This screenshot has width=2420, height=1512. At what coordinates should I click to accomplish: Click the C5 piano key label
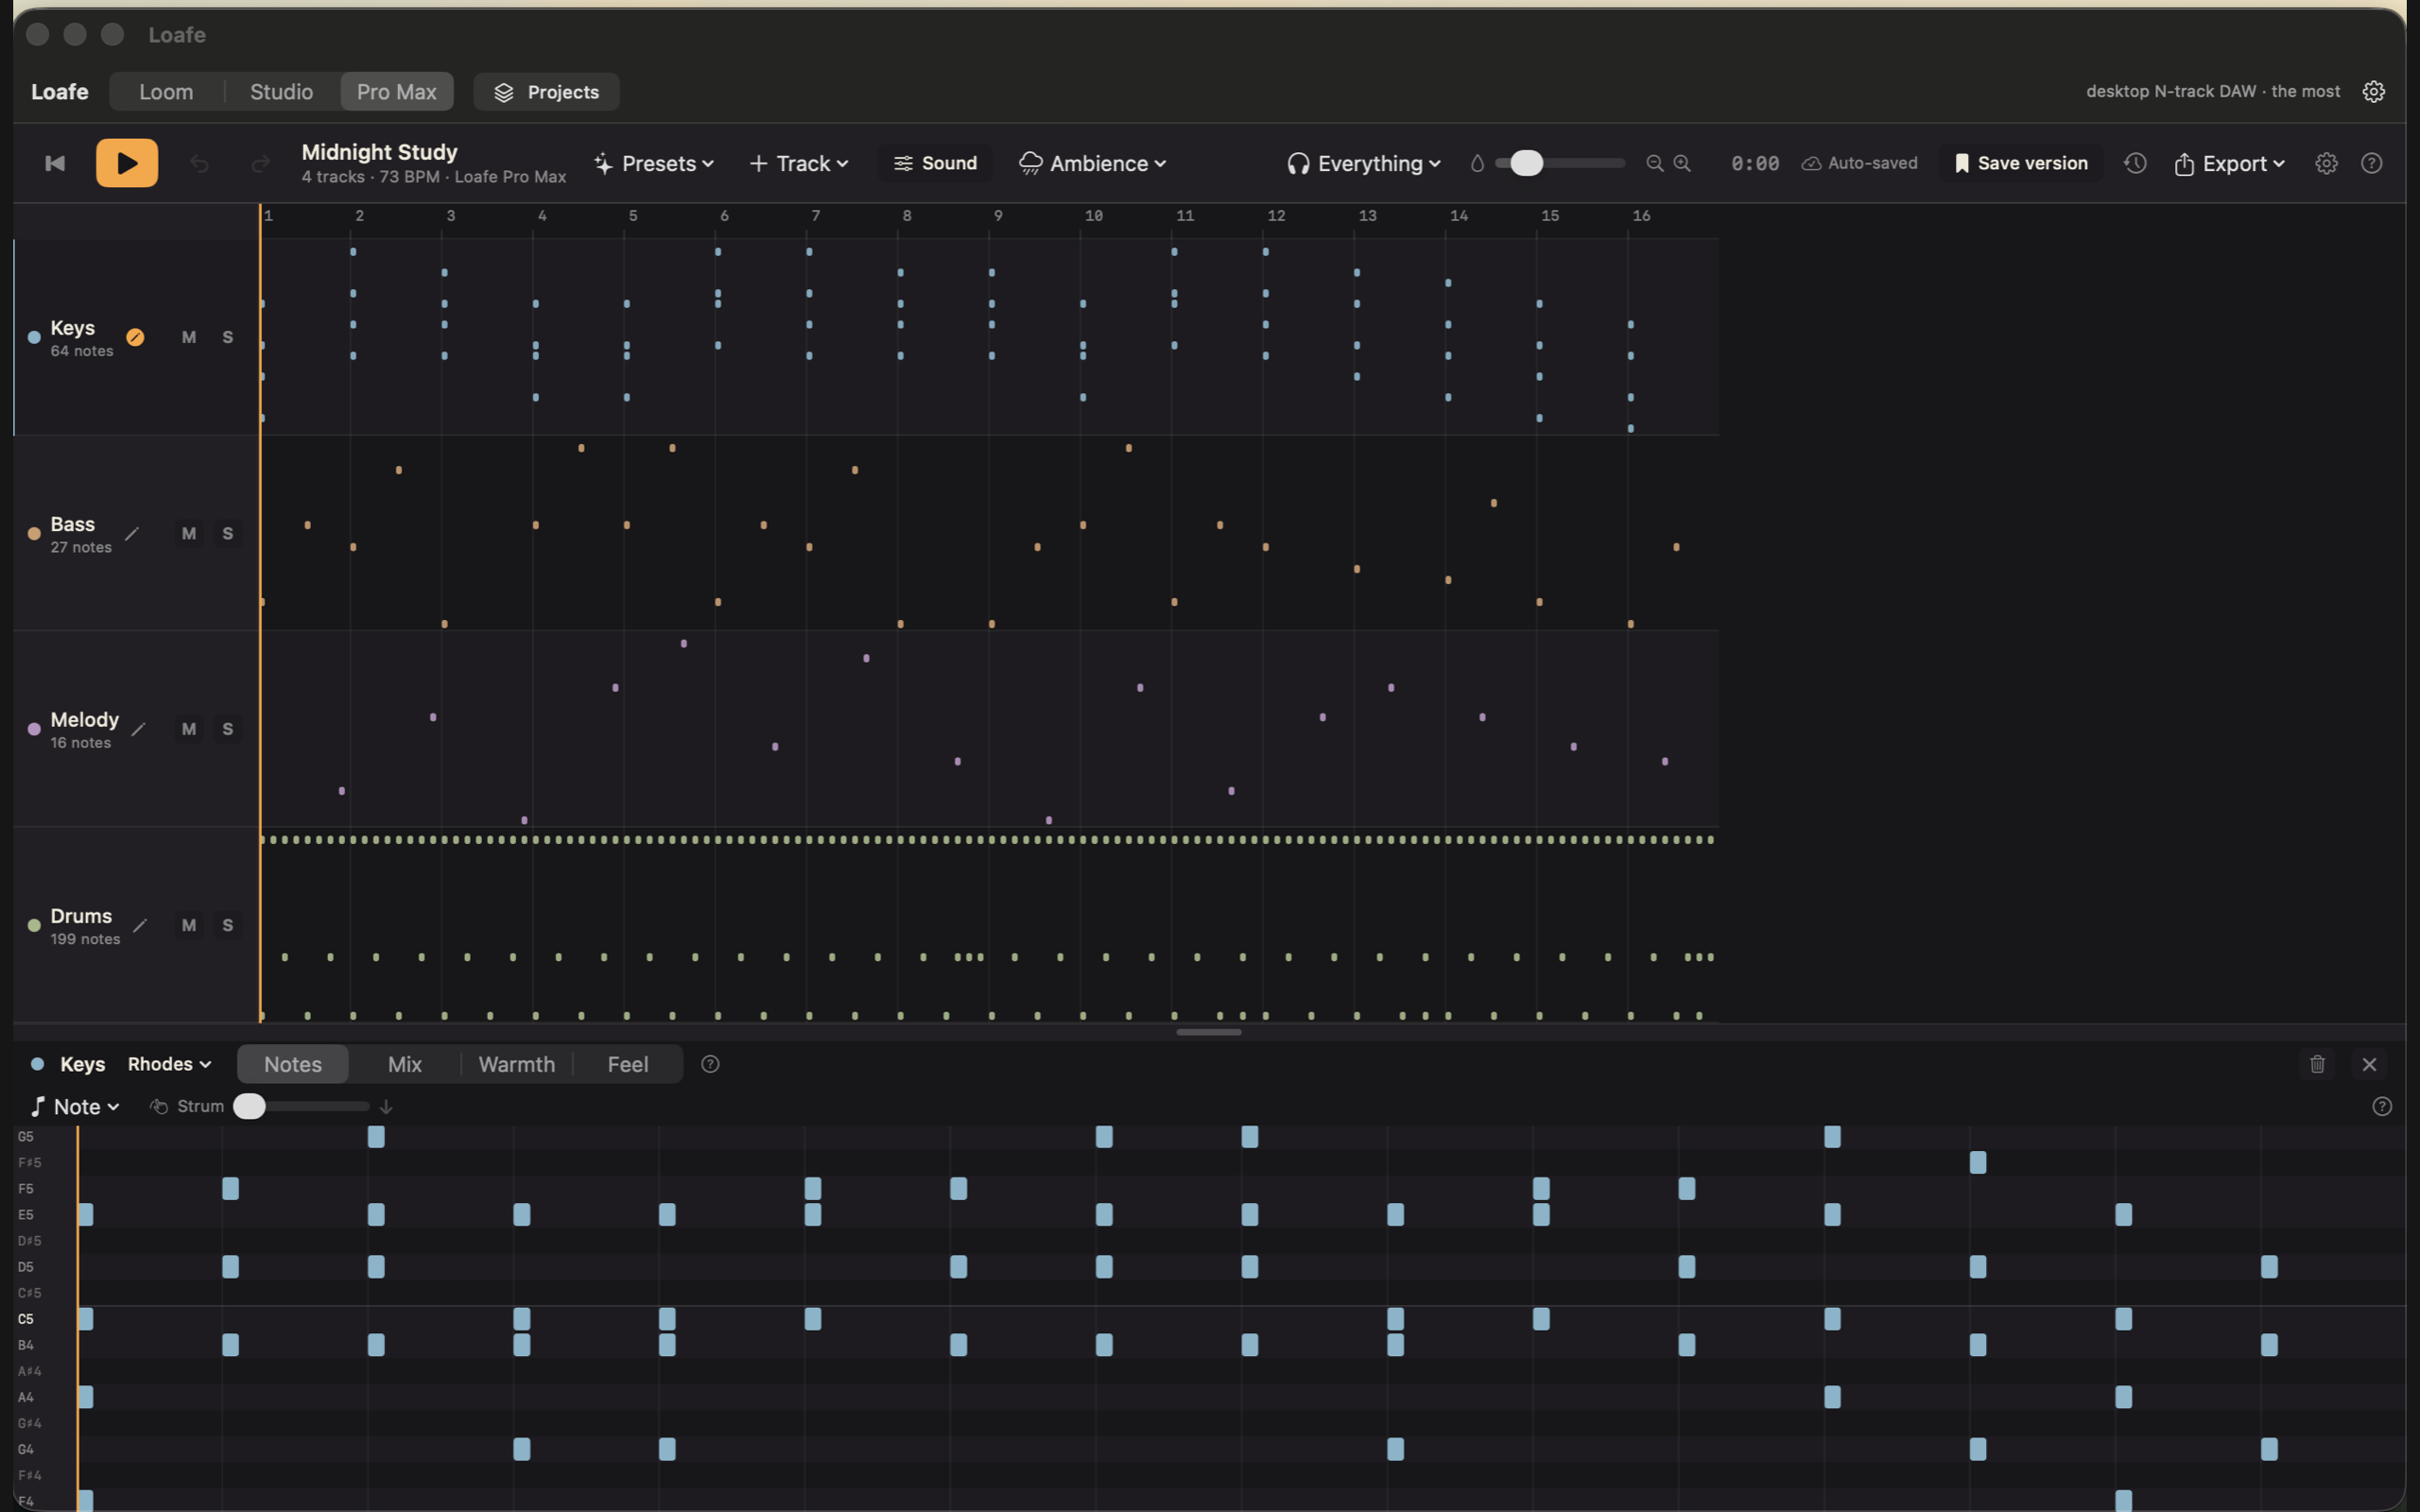[x=26, y=1319]
